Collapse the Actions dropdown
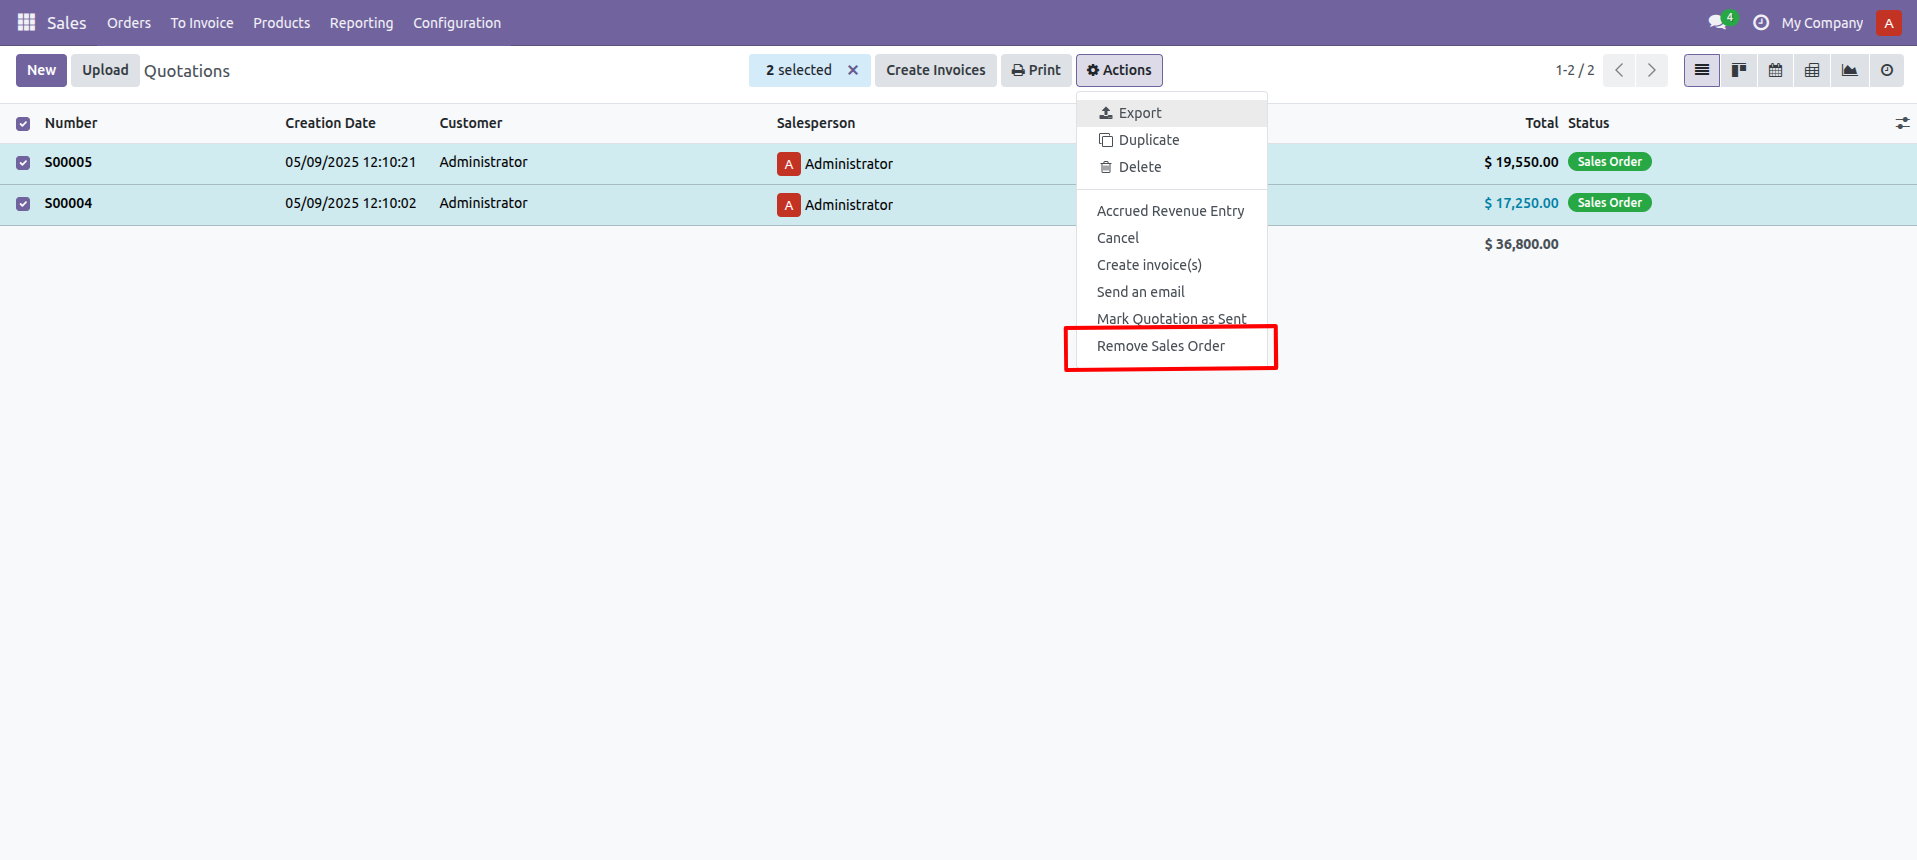The height and width of the screenshot is (860, 1917). tap(1119, 70)
